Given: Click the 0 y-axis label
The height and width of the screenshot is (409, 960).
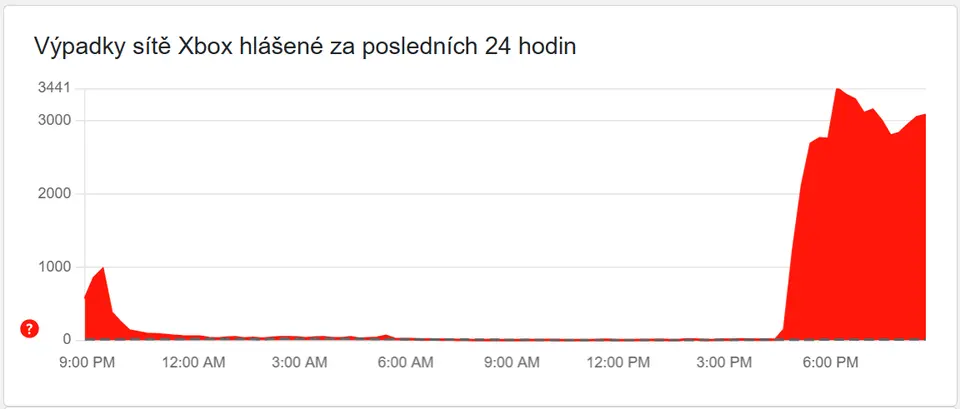Looking at the screenshot, I should [x=65, y=340].
